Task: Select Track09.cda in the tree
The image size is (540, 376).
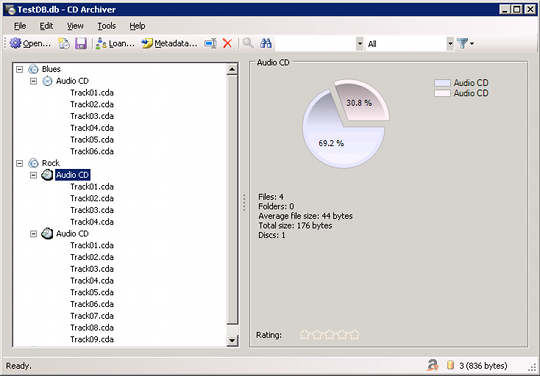Action: click(x=92, y=340)
